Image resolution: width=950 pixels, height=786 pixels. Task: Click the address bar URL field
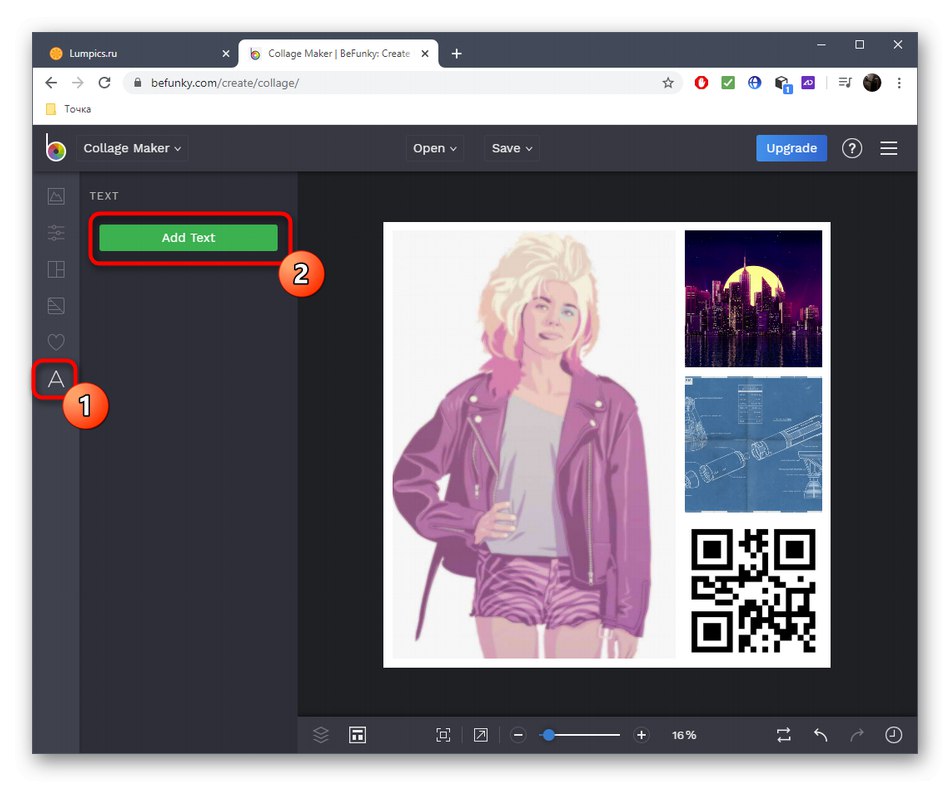pyautogui.click(x=400, y=83)
